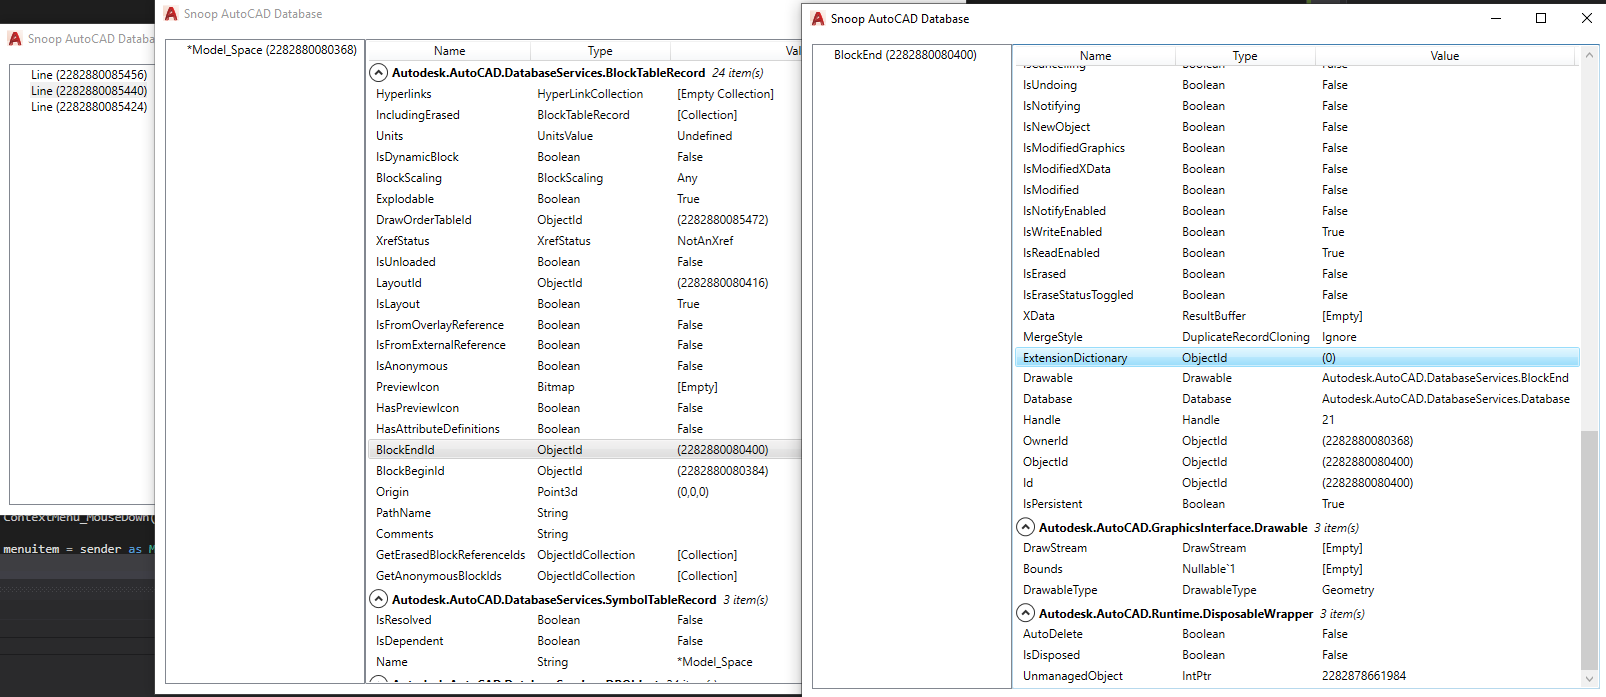Select the BlockEnd (2282880080400) tree node
1606x697 pixels.
pyautogui.click(x=905, y=55)
